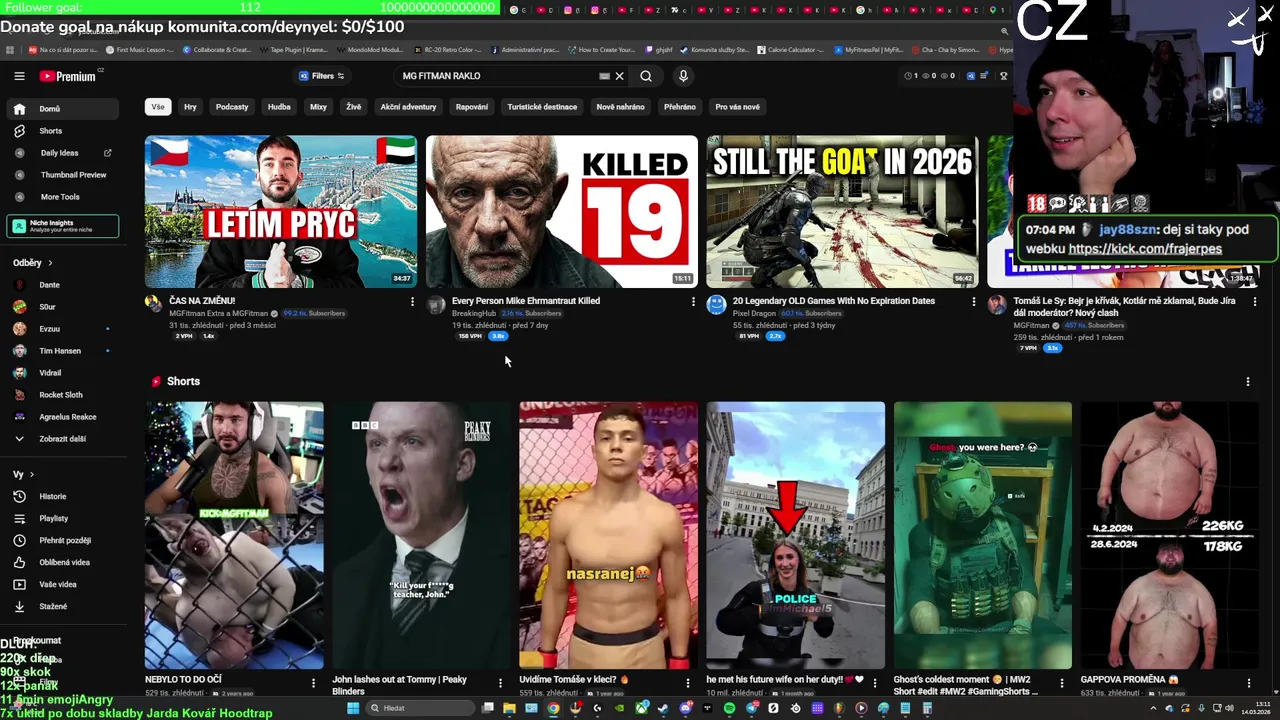Viewport: 1280px width, 720px height.
Task: Open Přehrát později list
Action: click(x=62, y=541)
